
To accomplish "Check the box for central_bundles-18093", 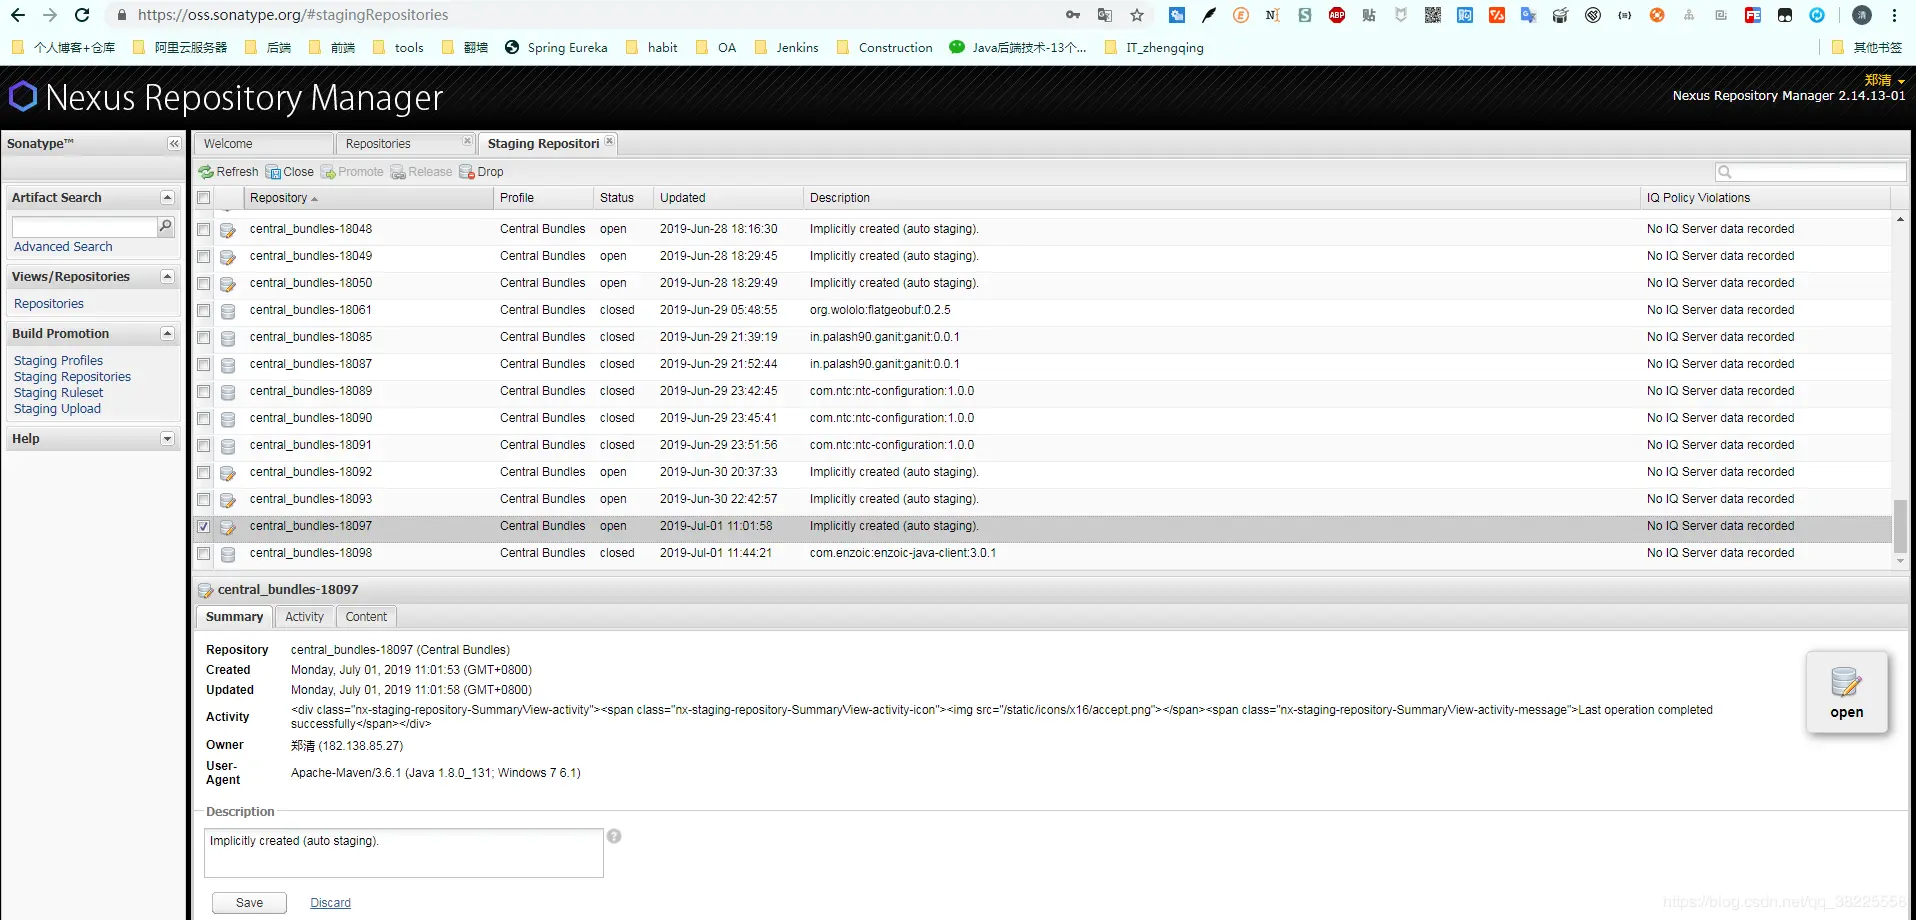I will (204, 500).
